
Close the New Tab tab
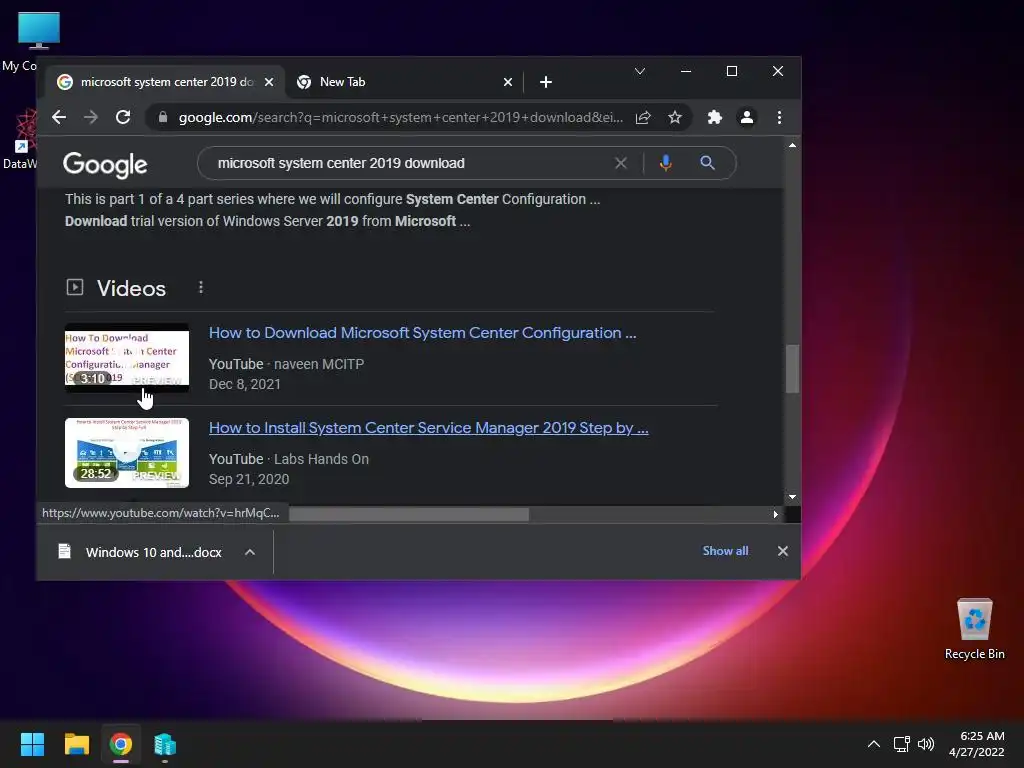point(508,82)
